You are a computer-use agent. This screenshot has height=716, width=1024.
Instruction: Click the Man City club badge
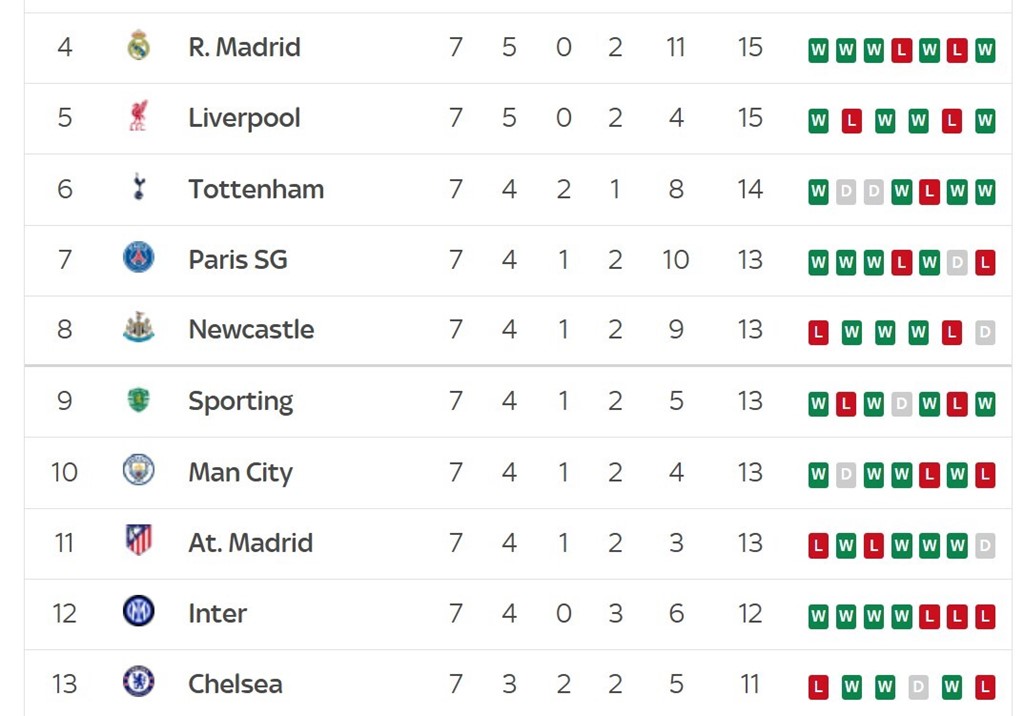coord(138,470)
